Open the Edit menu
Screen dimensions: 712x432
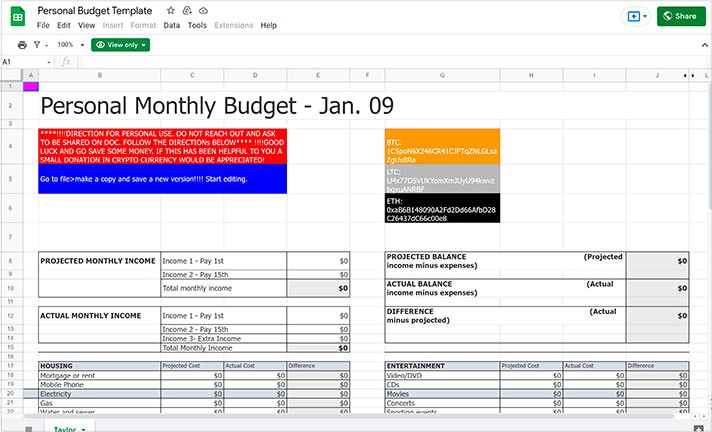pos(64,25)
